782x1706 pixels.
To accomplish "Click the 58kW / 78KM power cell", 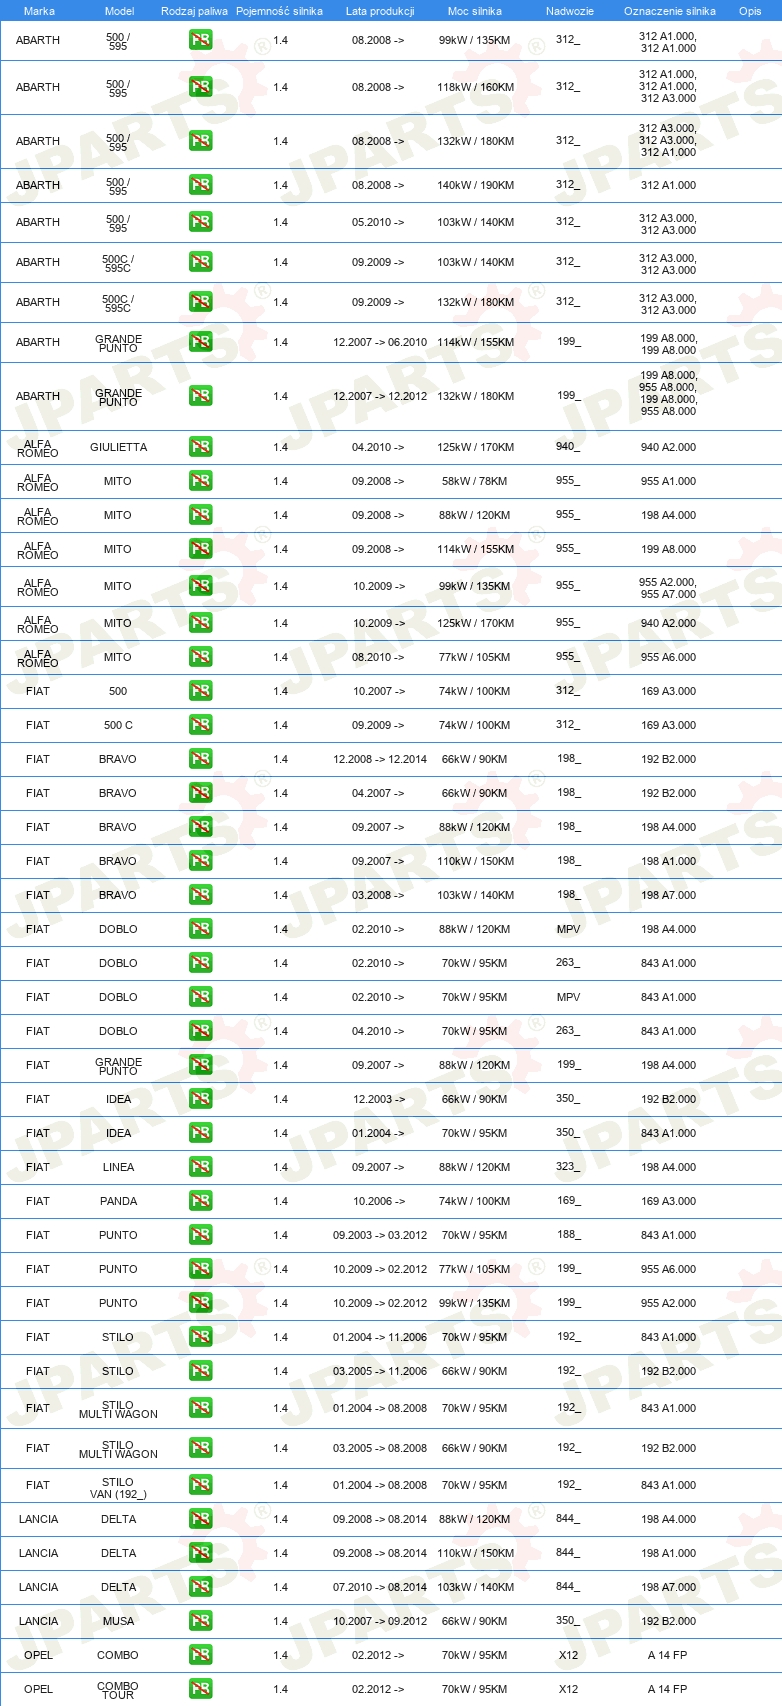I will point(475,481).
